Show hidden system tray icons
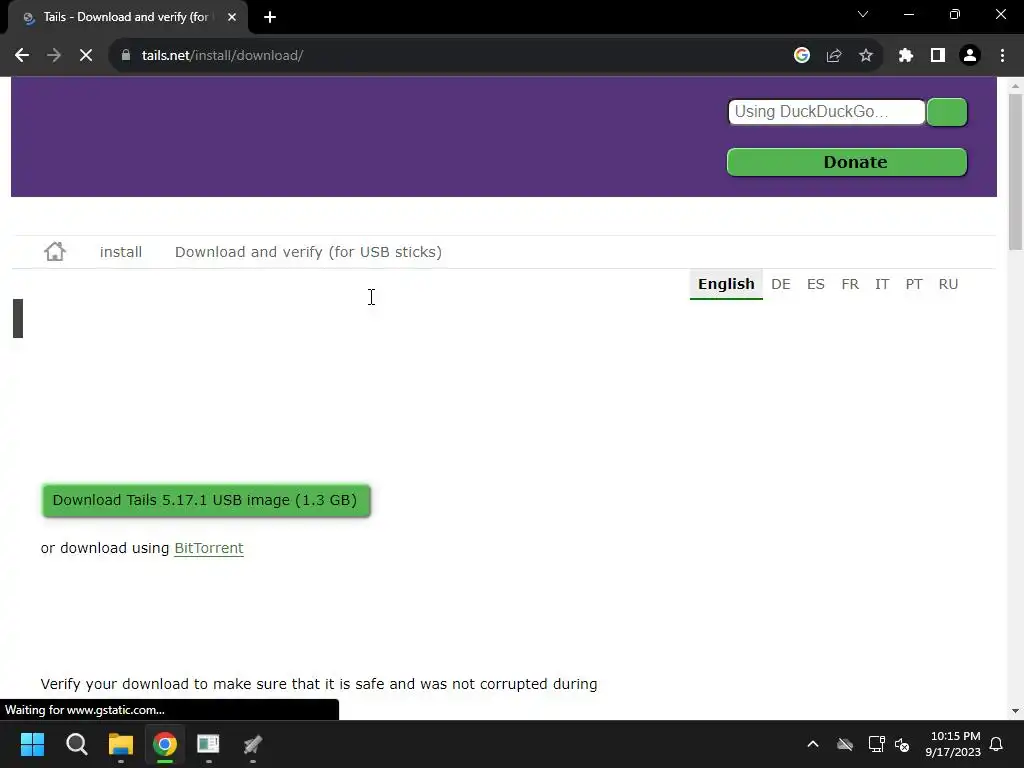Viewport: 1024px width, 768px height. (813, 744)
